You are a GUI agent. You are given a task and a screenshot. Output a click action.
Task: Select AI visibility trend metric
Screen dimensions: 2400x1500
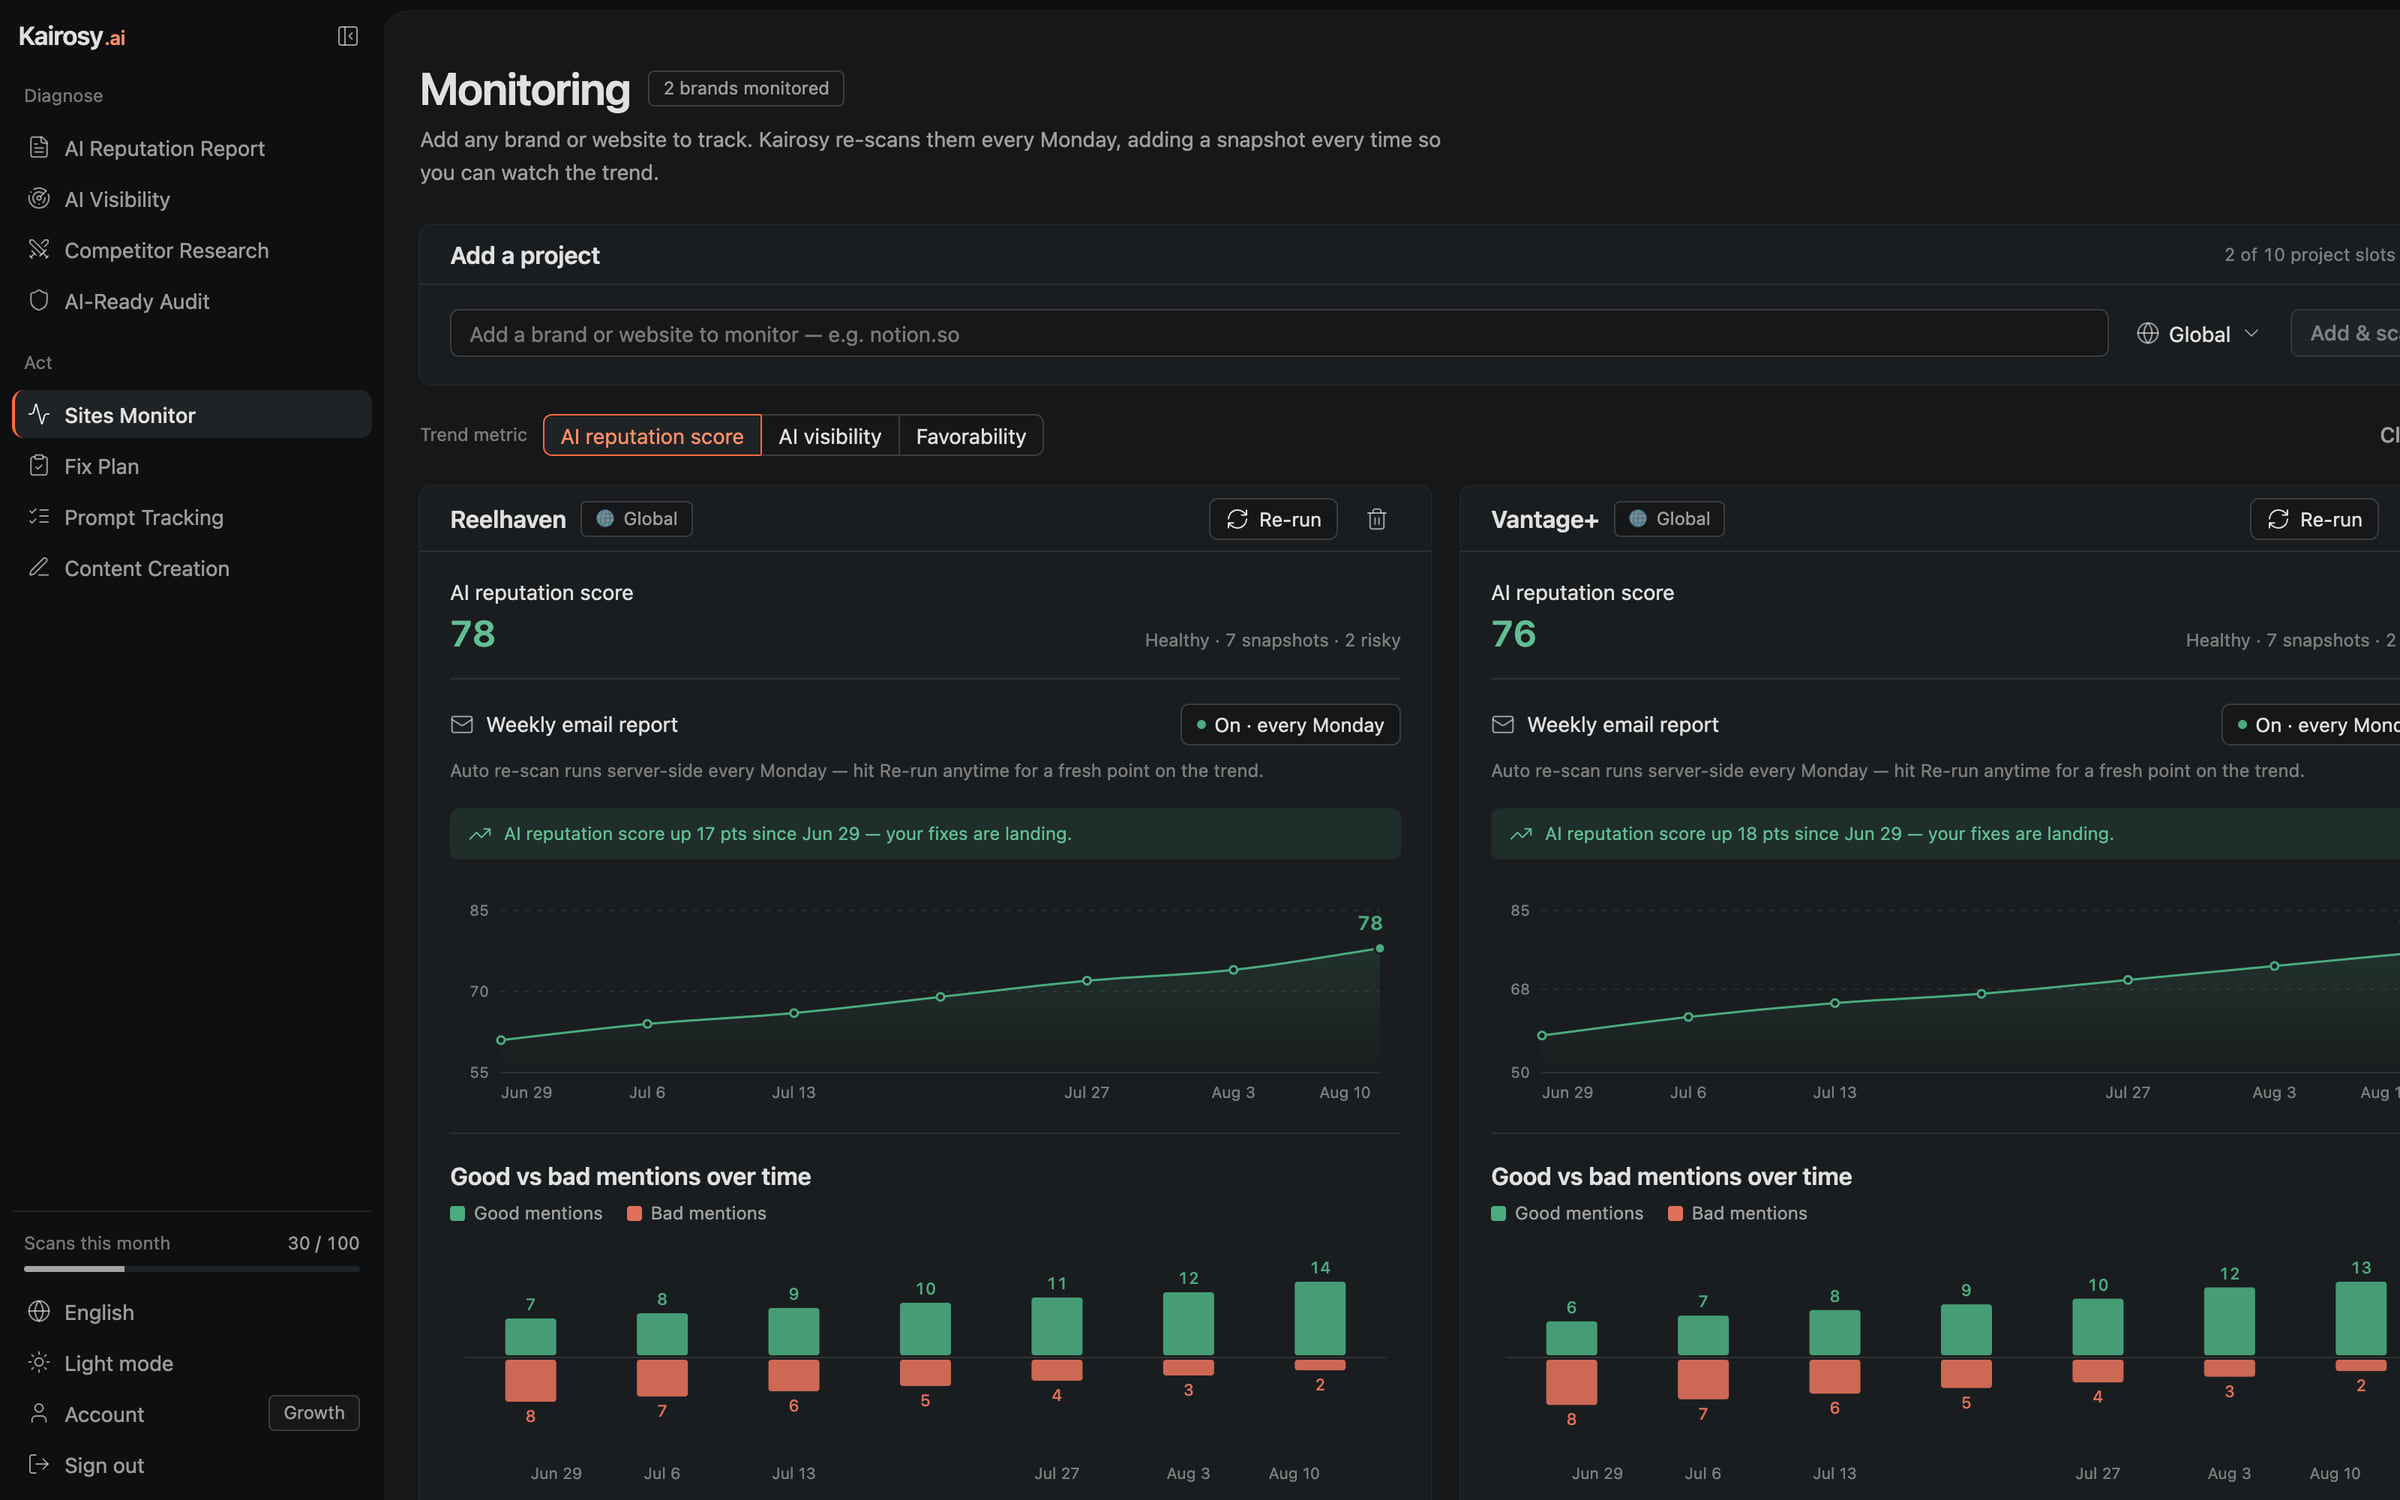(x=830, y=435)
